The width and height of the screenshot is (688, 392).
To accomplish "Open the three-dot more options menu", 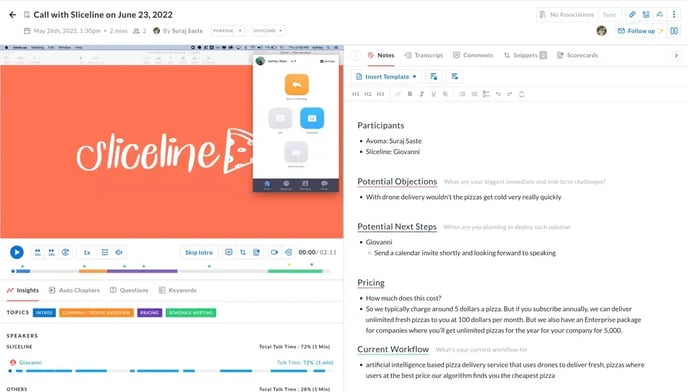I will point(674,14).
